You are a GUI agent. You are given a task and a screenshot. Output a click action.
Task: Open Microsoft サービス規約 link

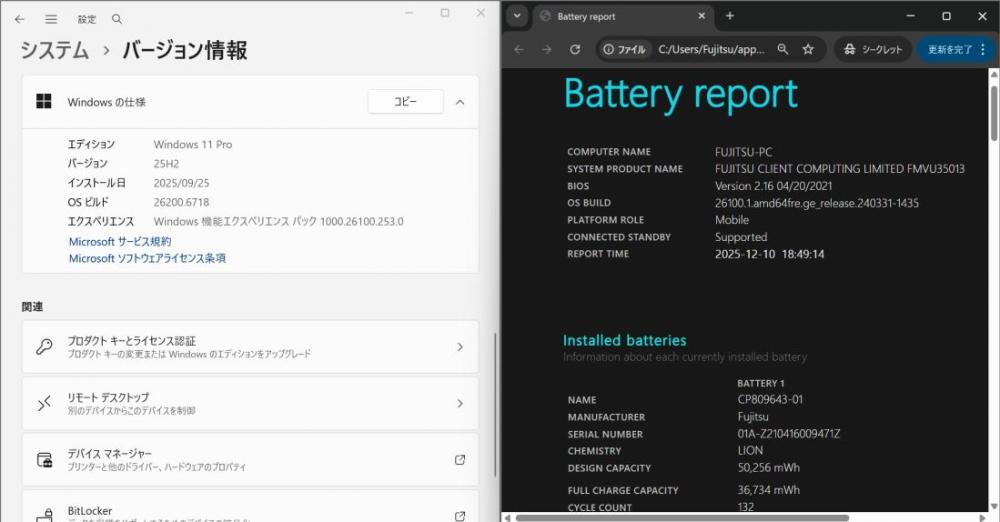[120, 241]
